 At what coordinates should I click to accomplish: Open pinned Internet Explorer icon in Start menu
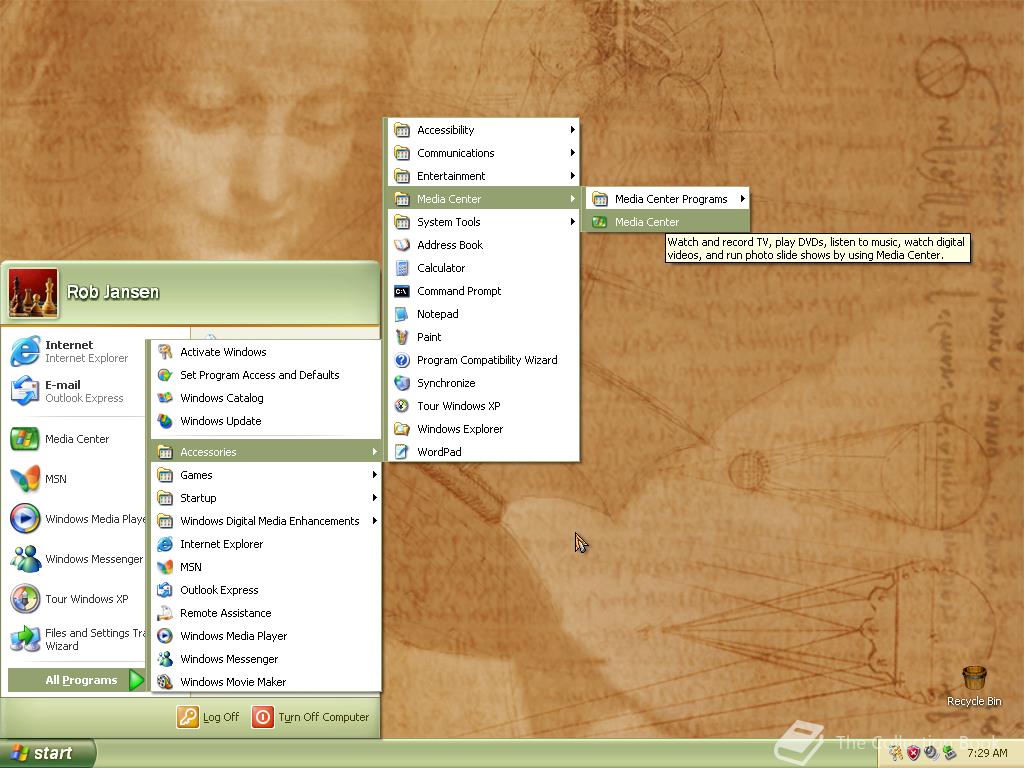(25, 351)
